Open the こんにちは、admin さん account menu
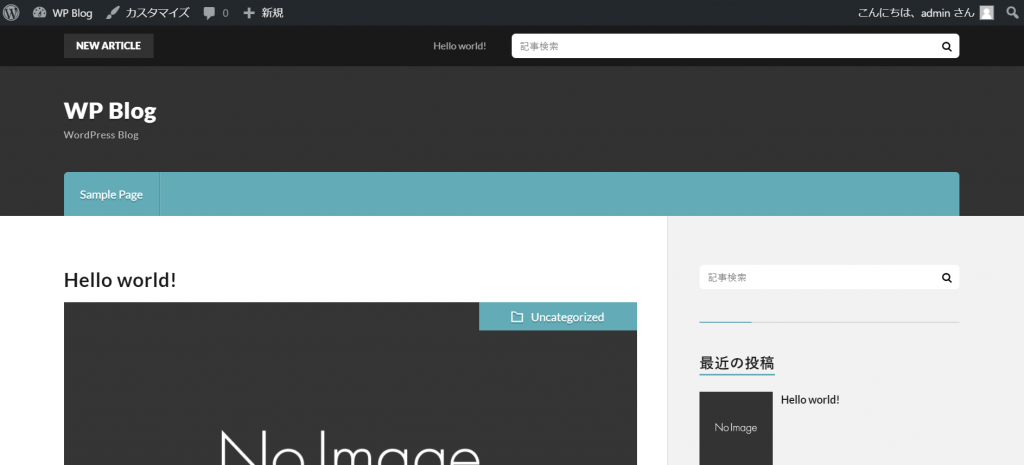Screen dimensions: 1024x465 (x=916, y=13)
